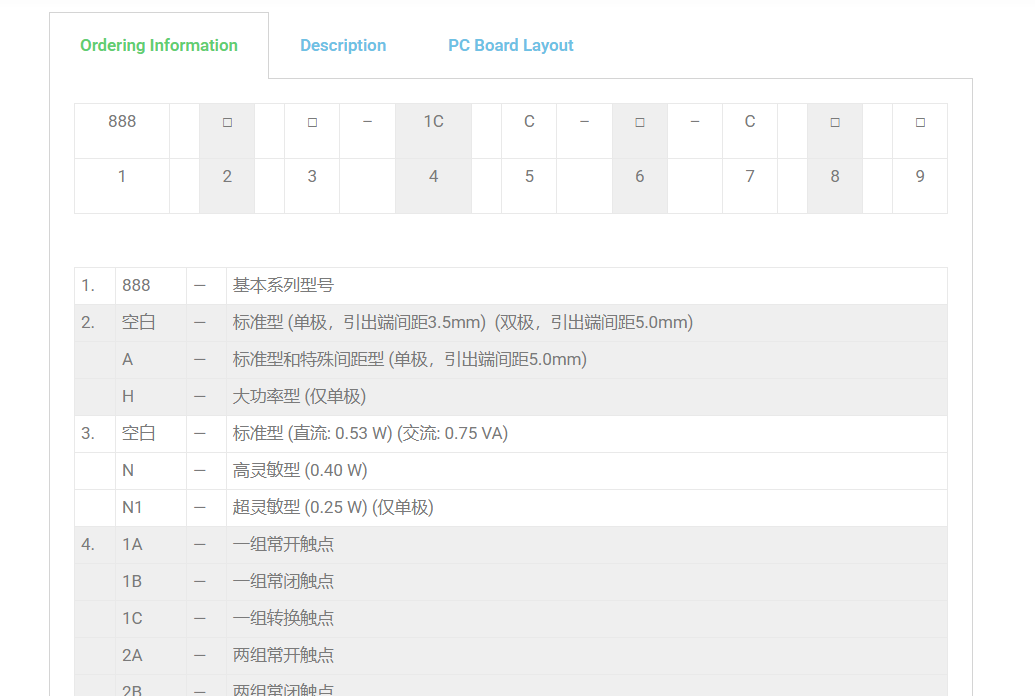This screenshot has height=696, width=1035.
Task: Click position number 6 in the code table
Action: [x=639, y=177]
